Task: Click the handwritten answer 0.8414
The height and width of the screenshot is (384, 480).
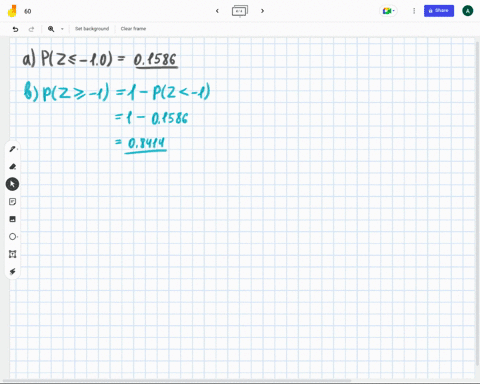Action: tap(146, 144)
